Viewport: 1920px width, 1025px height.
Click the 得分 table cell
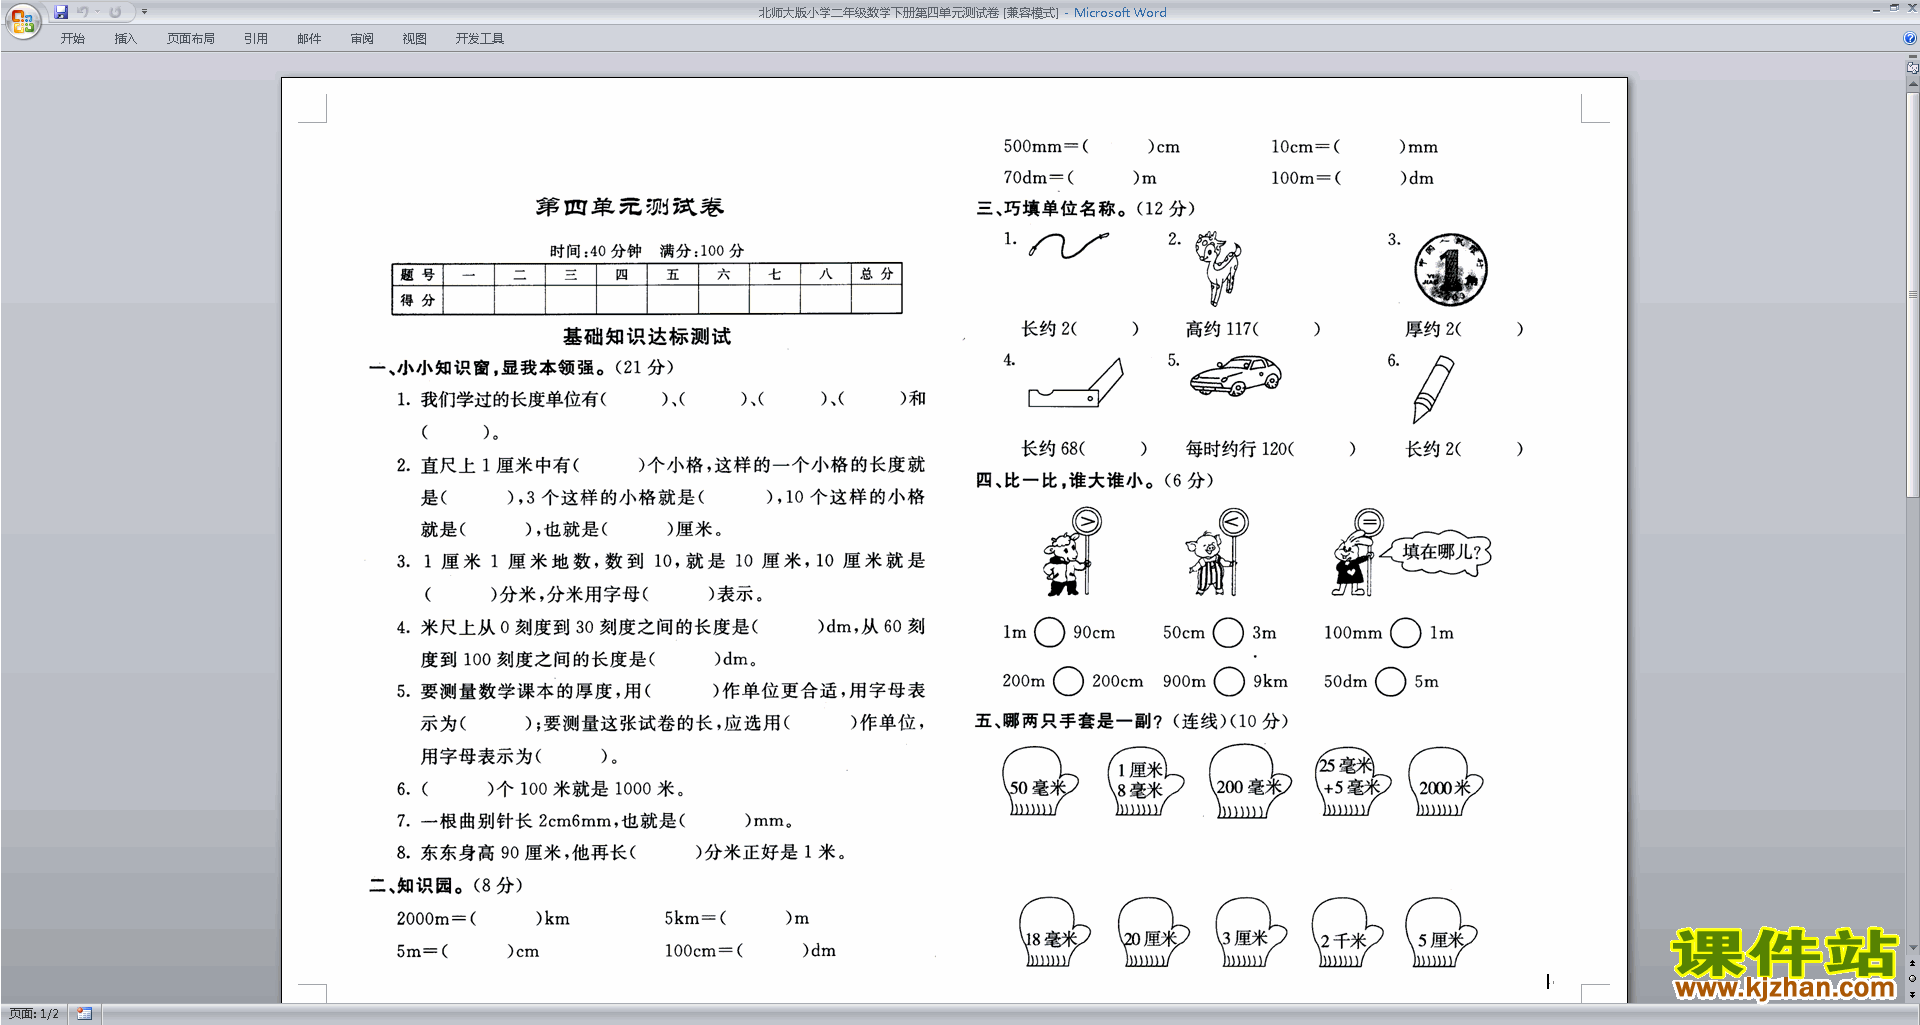coord(417,300)
